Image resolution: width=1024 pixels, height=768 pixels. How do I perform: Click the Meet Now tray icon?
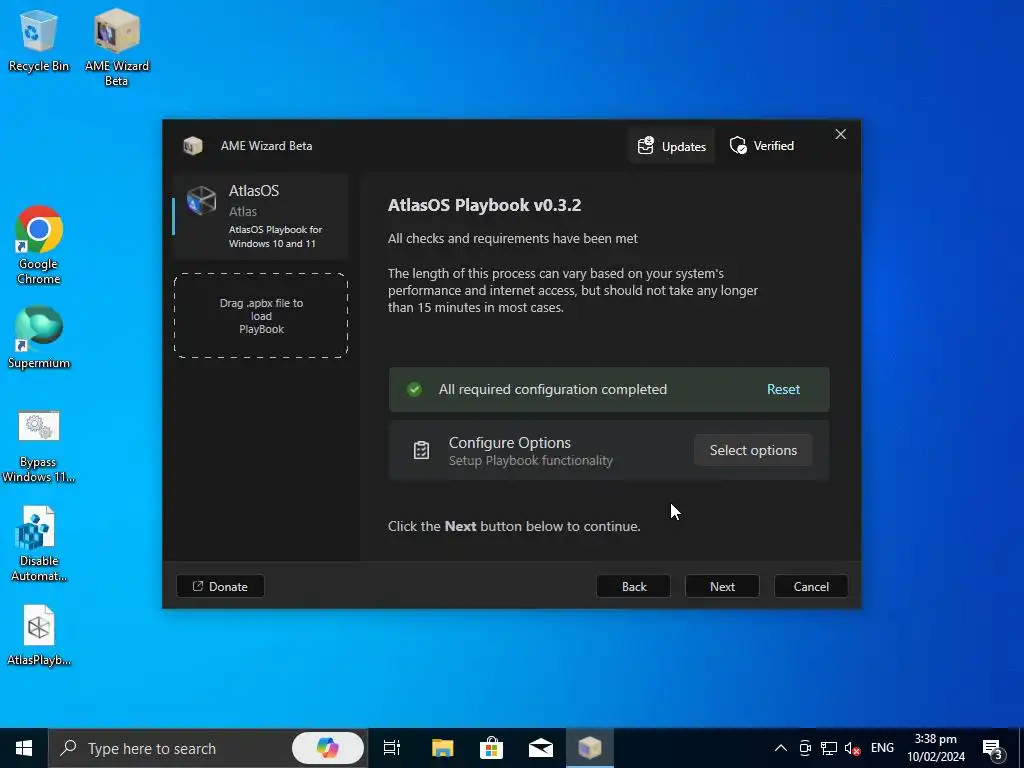[805, 748]
